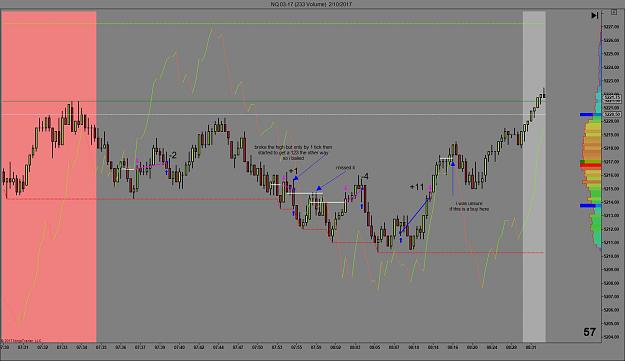
Task: Click the +1 trade result label
Action: click(x=293, y=171)
